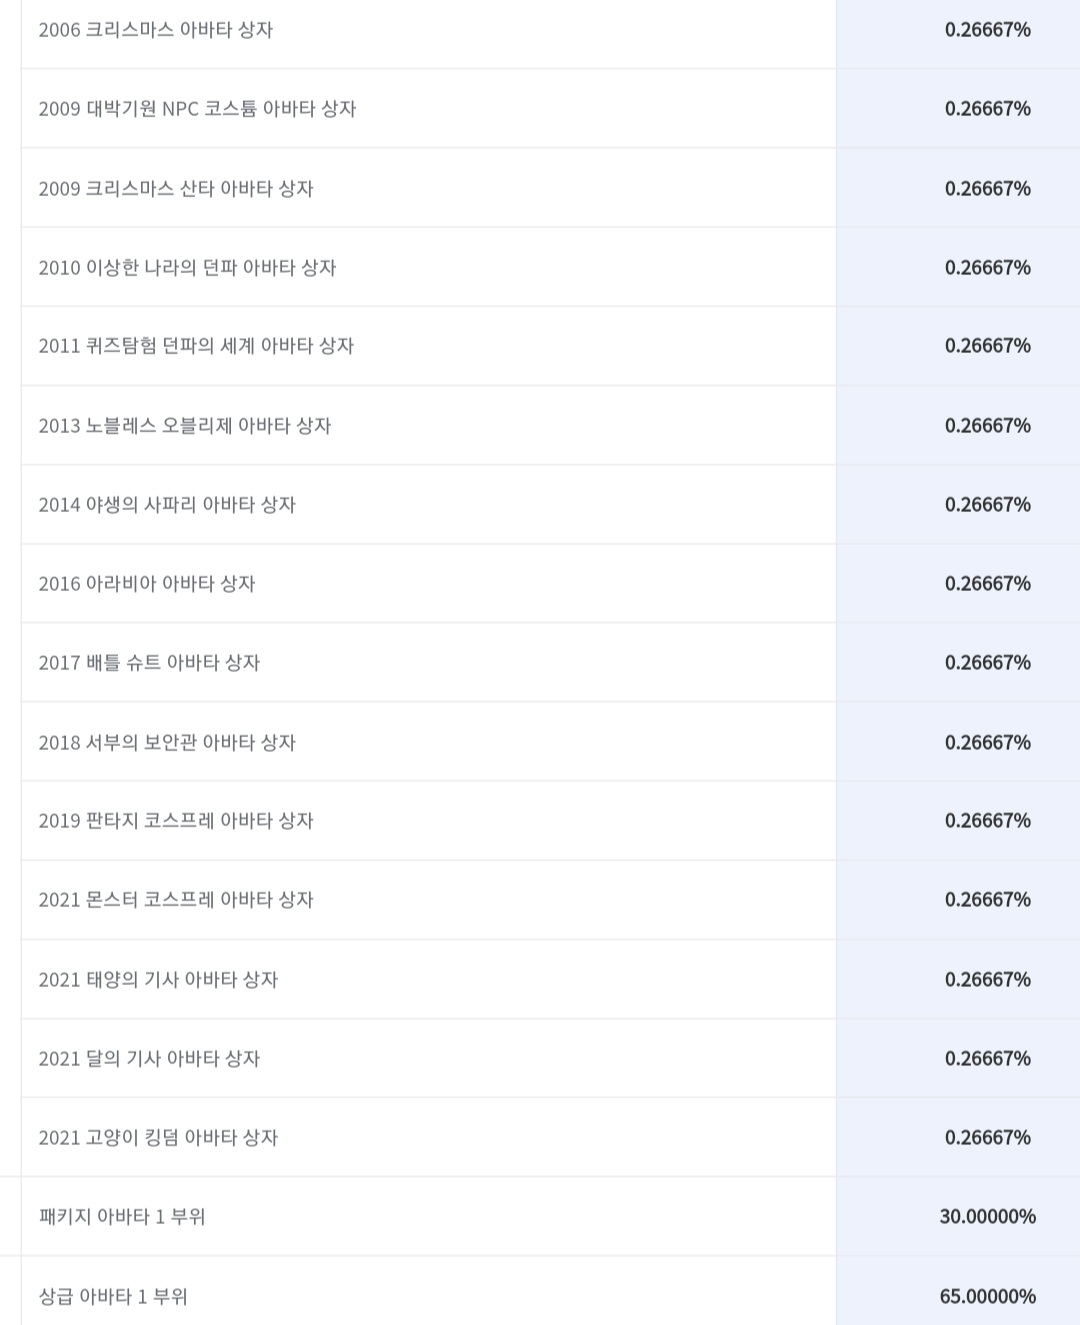Click the 2021 몬스터 코스프레 아바타 상자 entry
This screenshot has width=1080, height=1325.
pyautogui.click(x=176, y=899)
